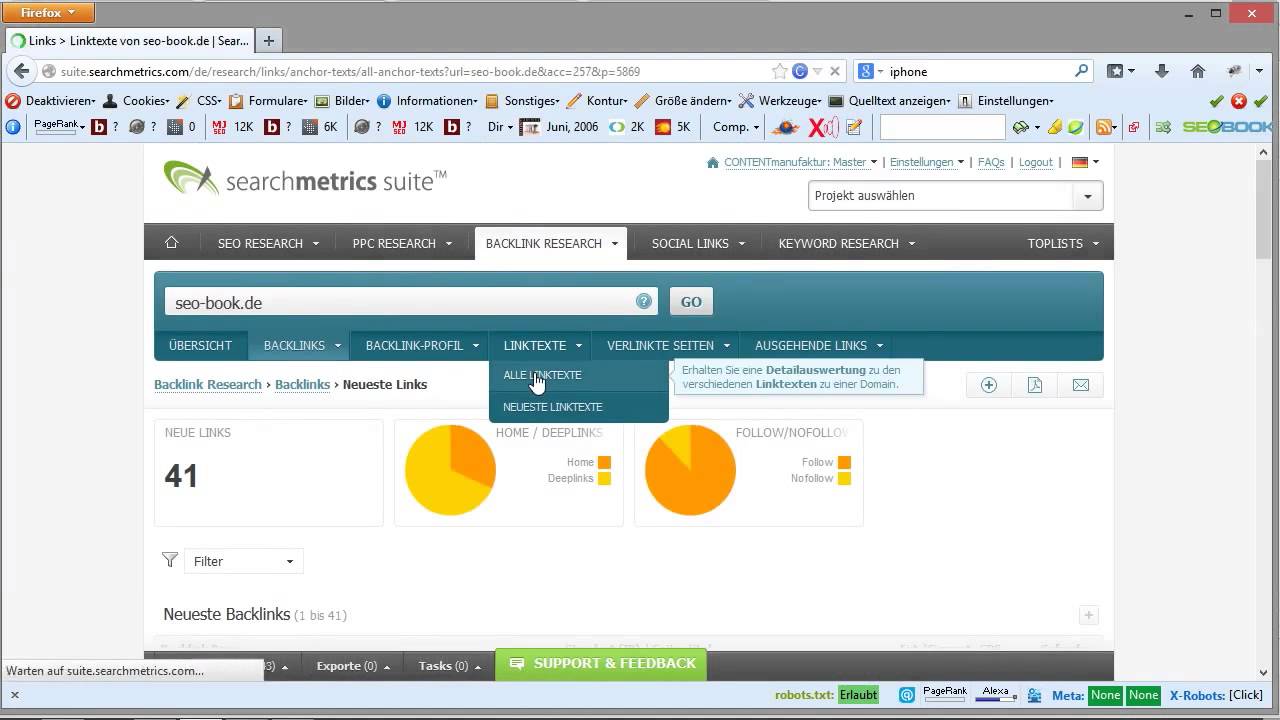
Task: Click the SEO toolbar empty search field
Action: pyautogui.click(x=942, y=127)
